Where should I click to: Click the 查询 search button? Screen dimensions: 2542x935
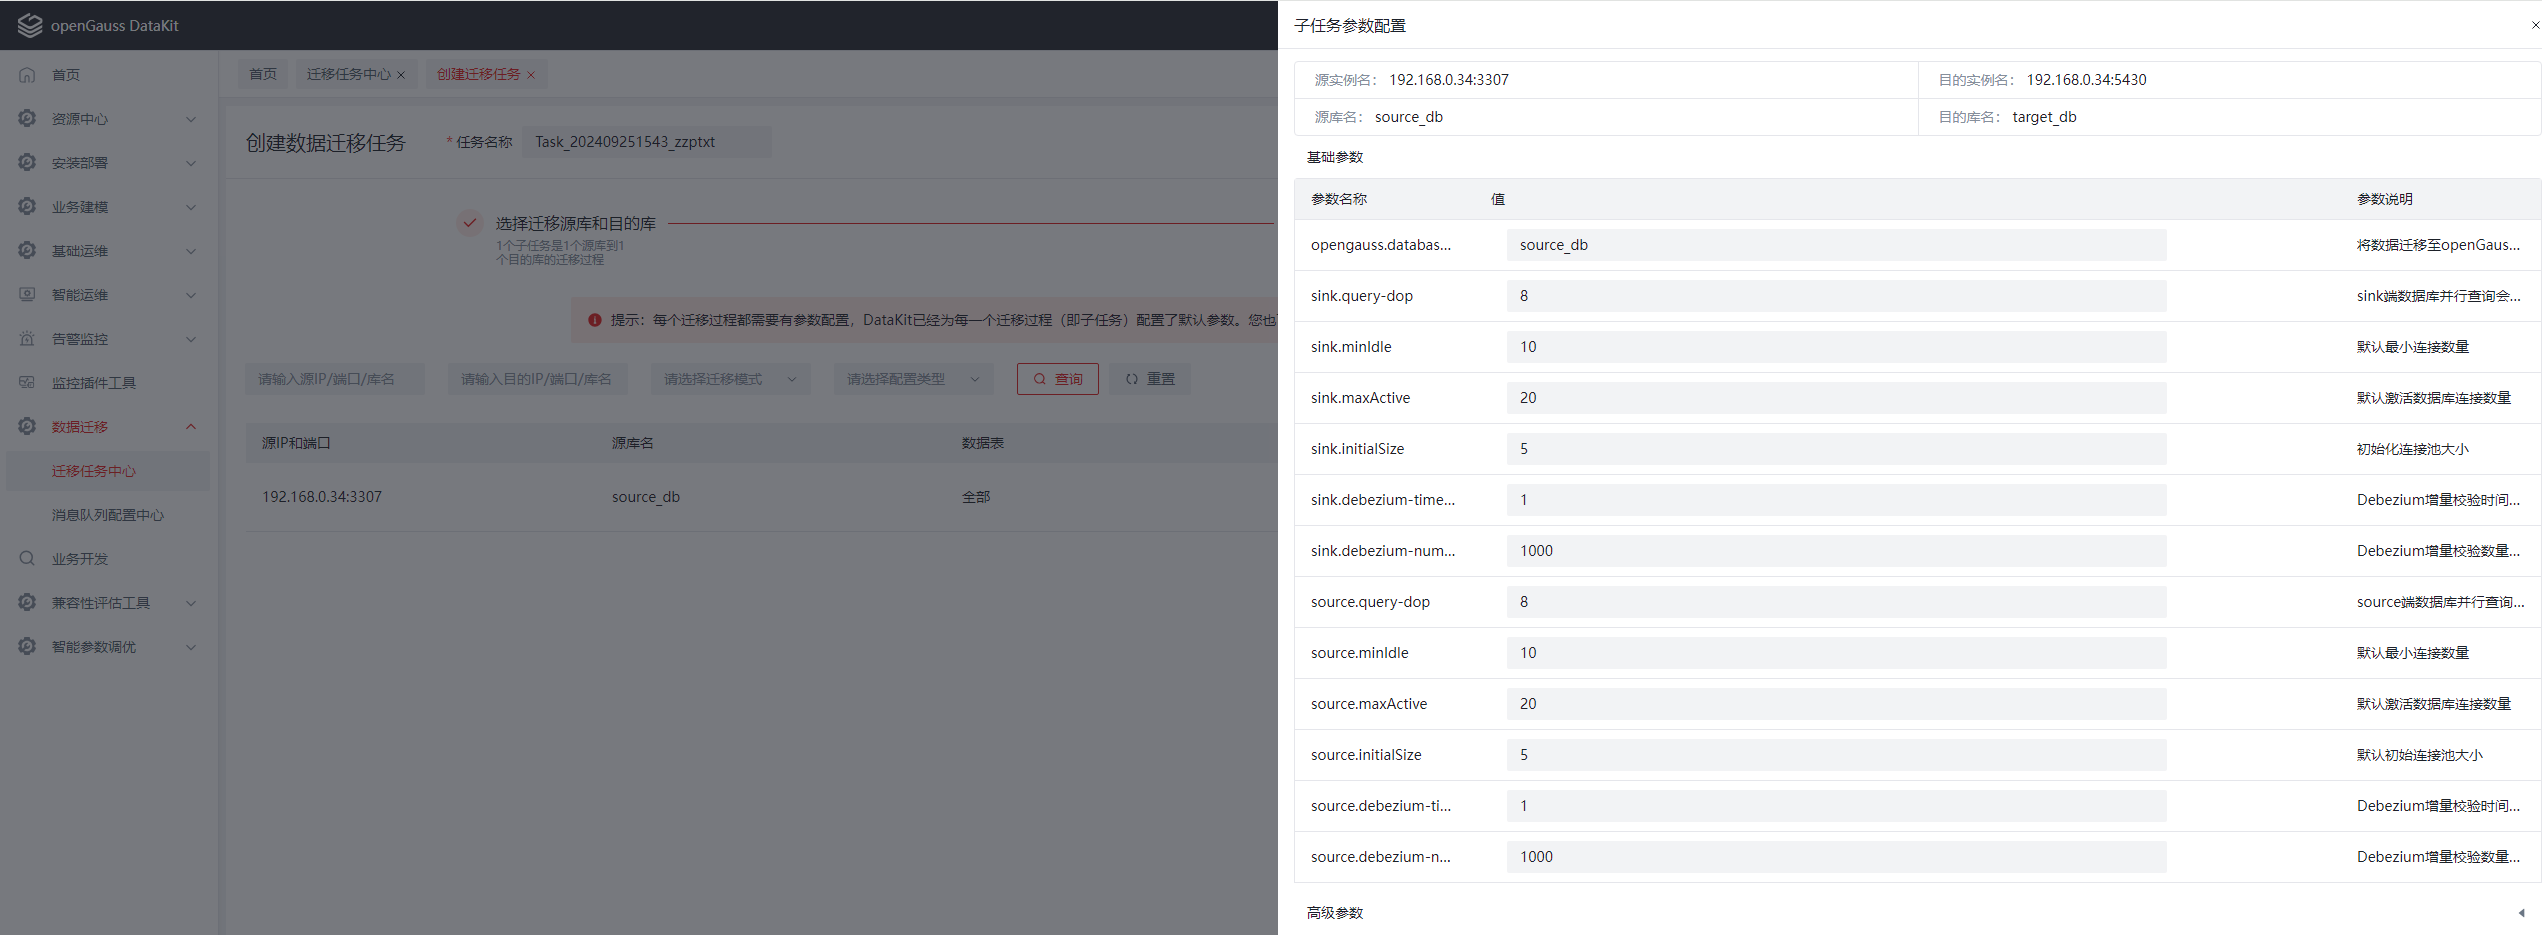click(1057, 378)
